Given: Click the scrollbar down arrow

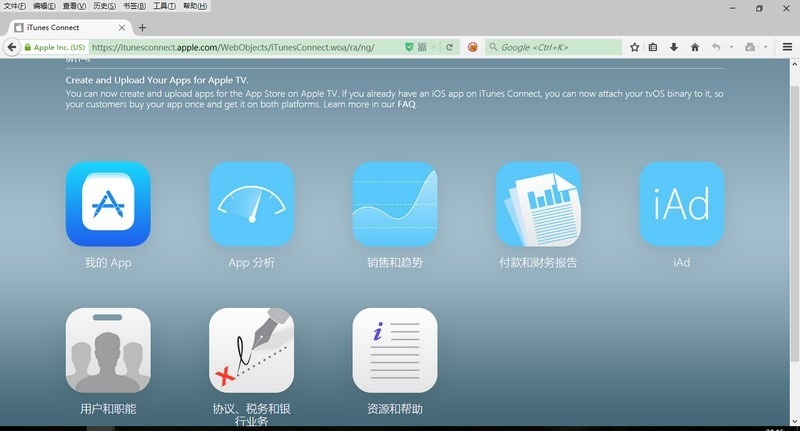Looking at the screenshot, I should click(x=794, y=421).
